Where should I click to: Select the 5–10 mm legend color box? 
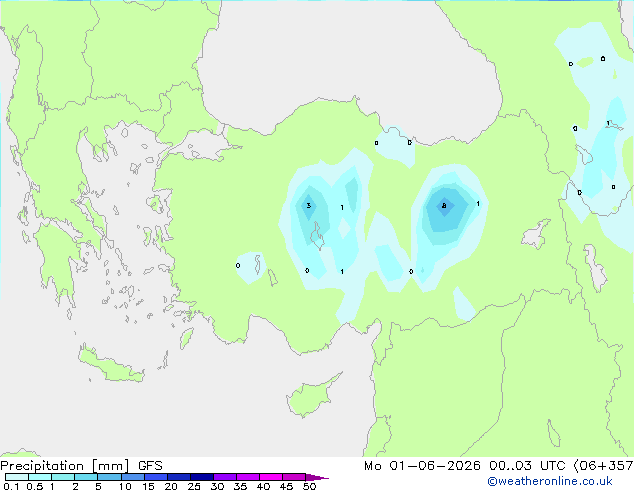pyautogui.click(x=110, y=477)
